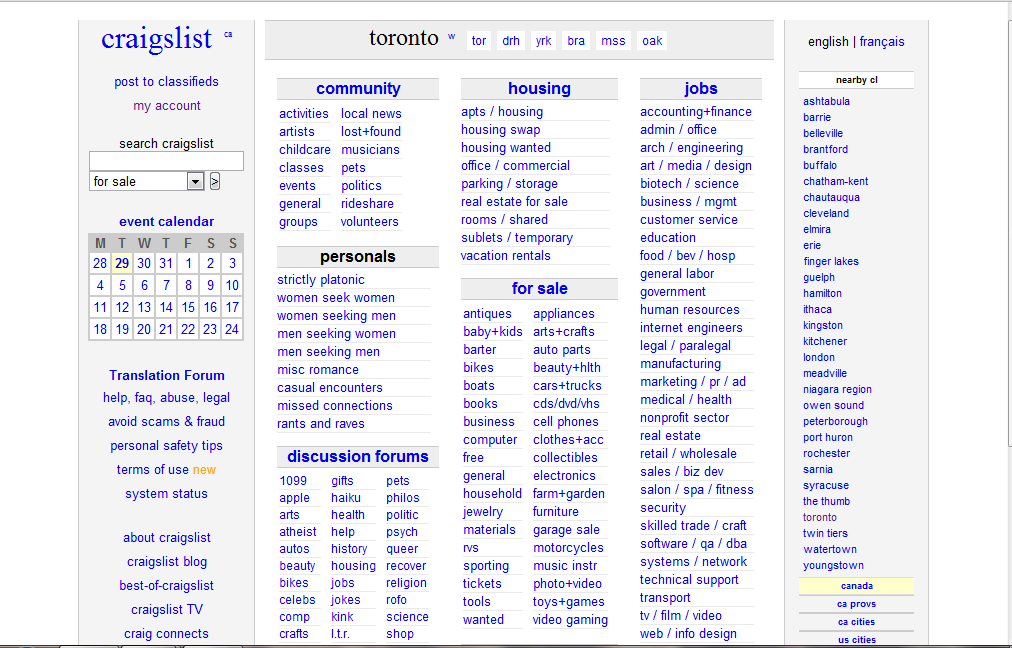The image size is (1012, 648).
Task: Click the "w" link next to toronto
Action: coord(451,36)
